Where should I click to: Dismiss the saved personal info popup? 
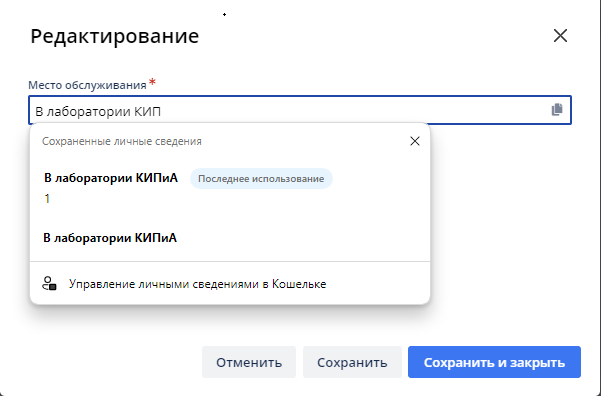[x=415, y=141]
